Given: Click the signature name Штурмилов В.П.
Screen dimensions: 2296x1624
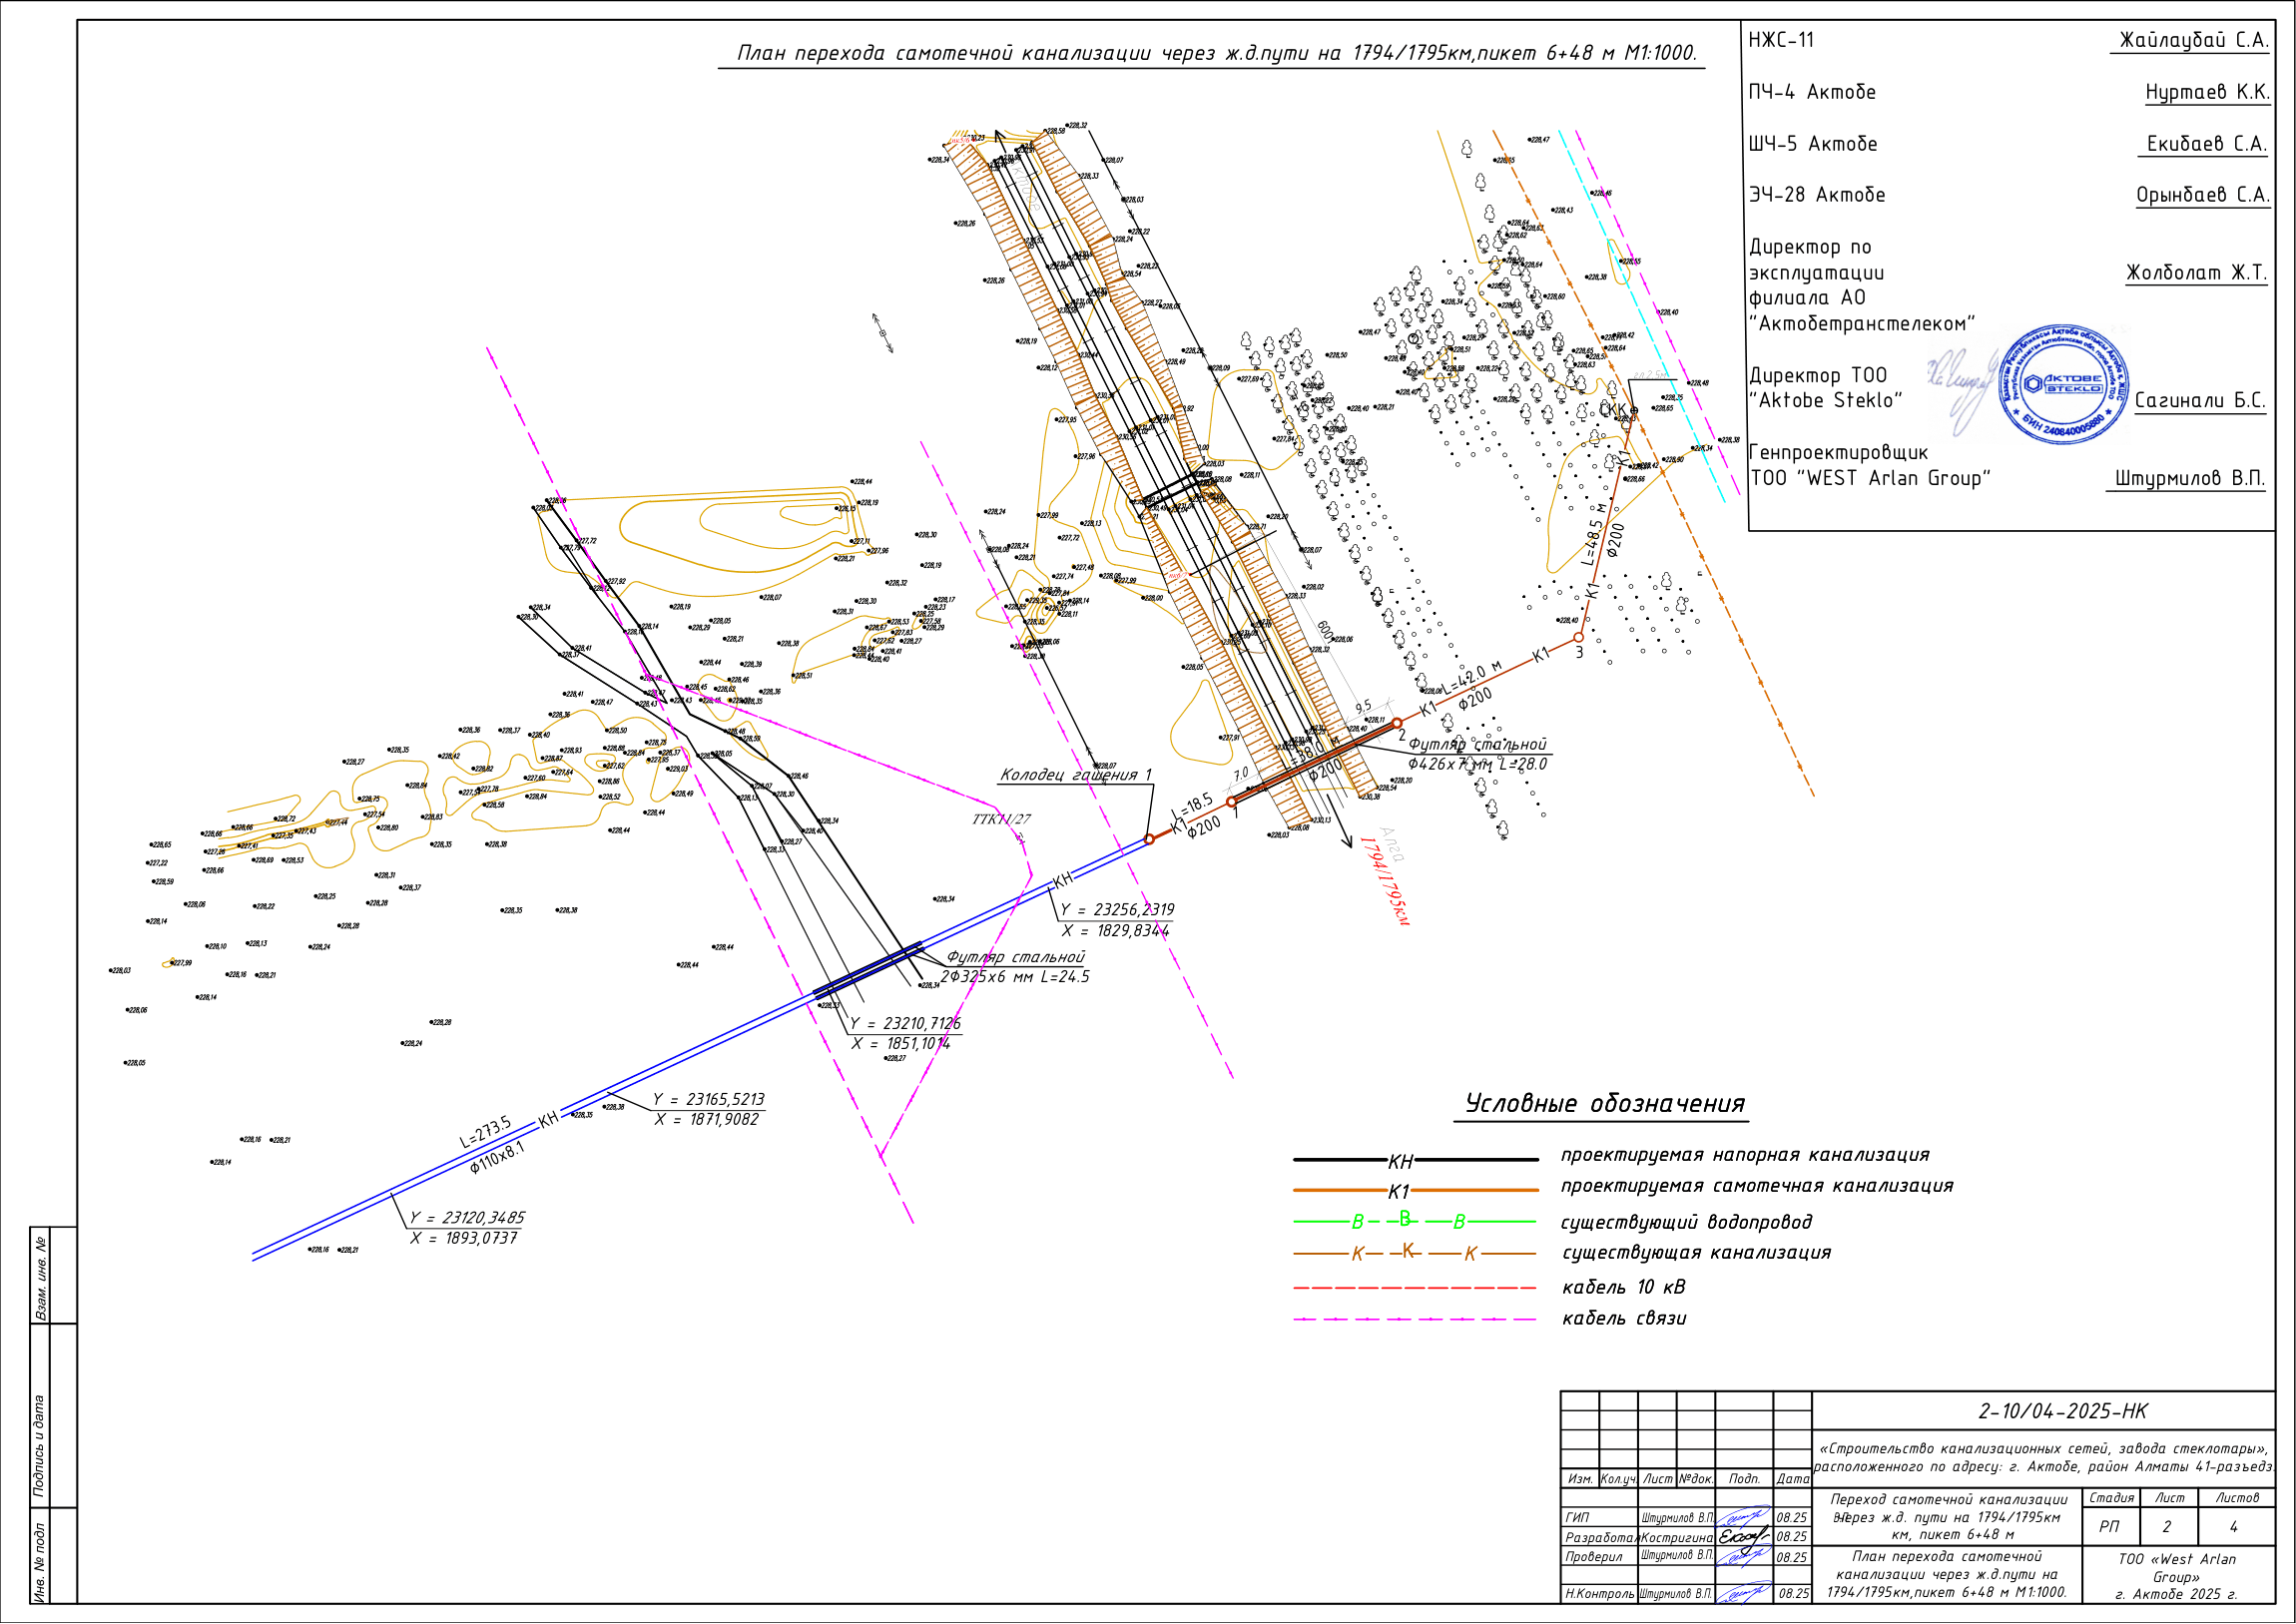Looking at the screenshot, I should [x=2190, y=478].
